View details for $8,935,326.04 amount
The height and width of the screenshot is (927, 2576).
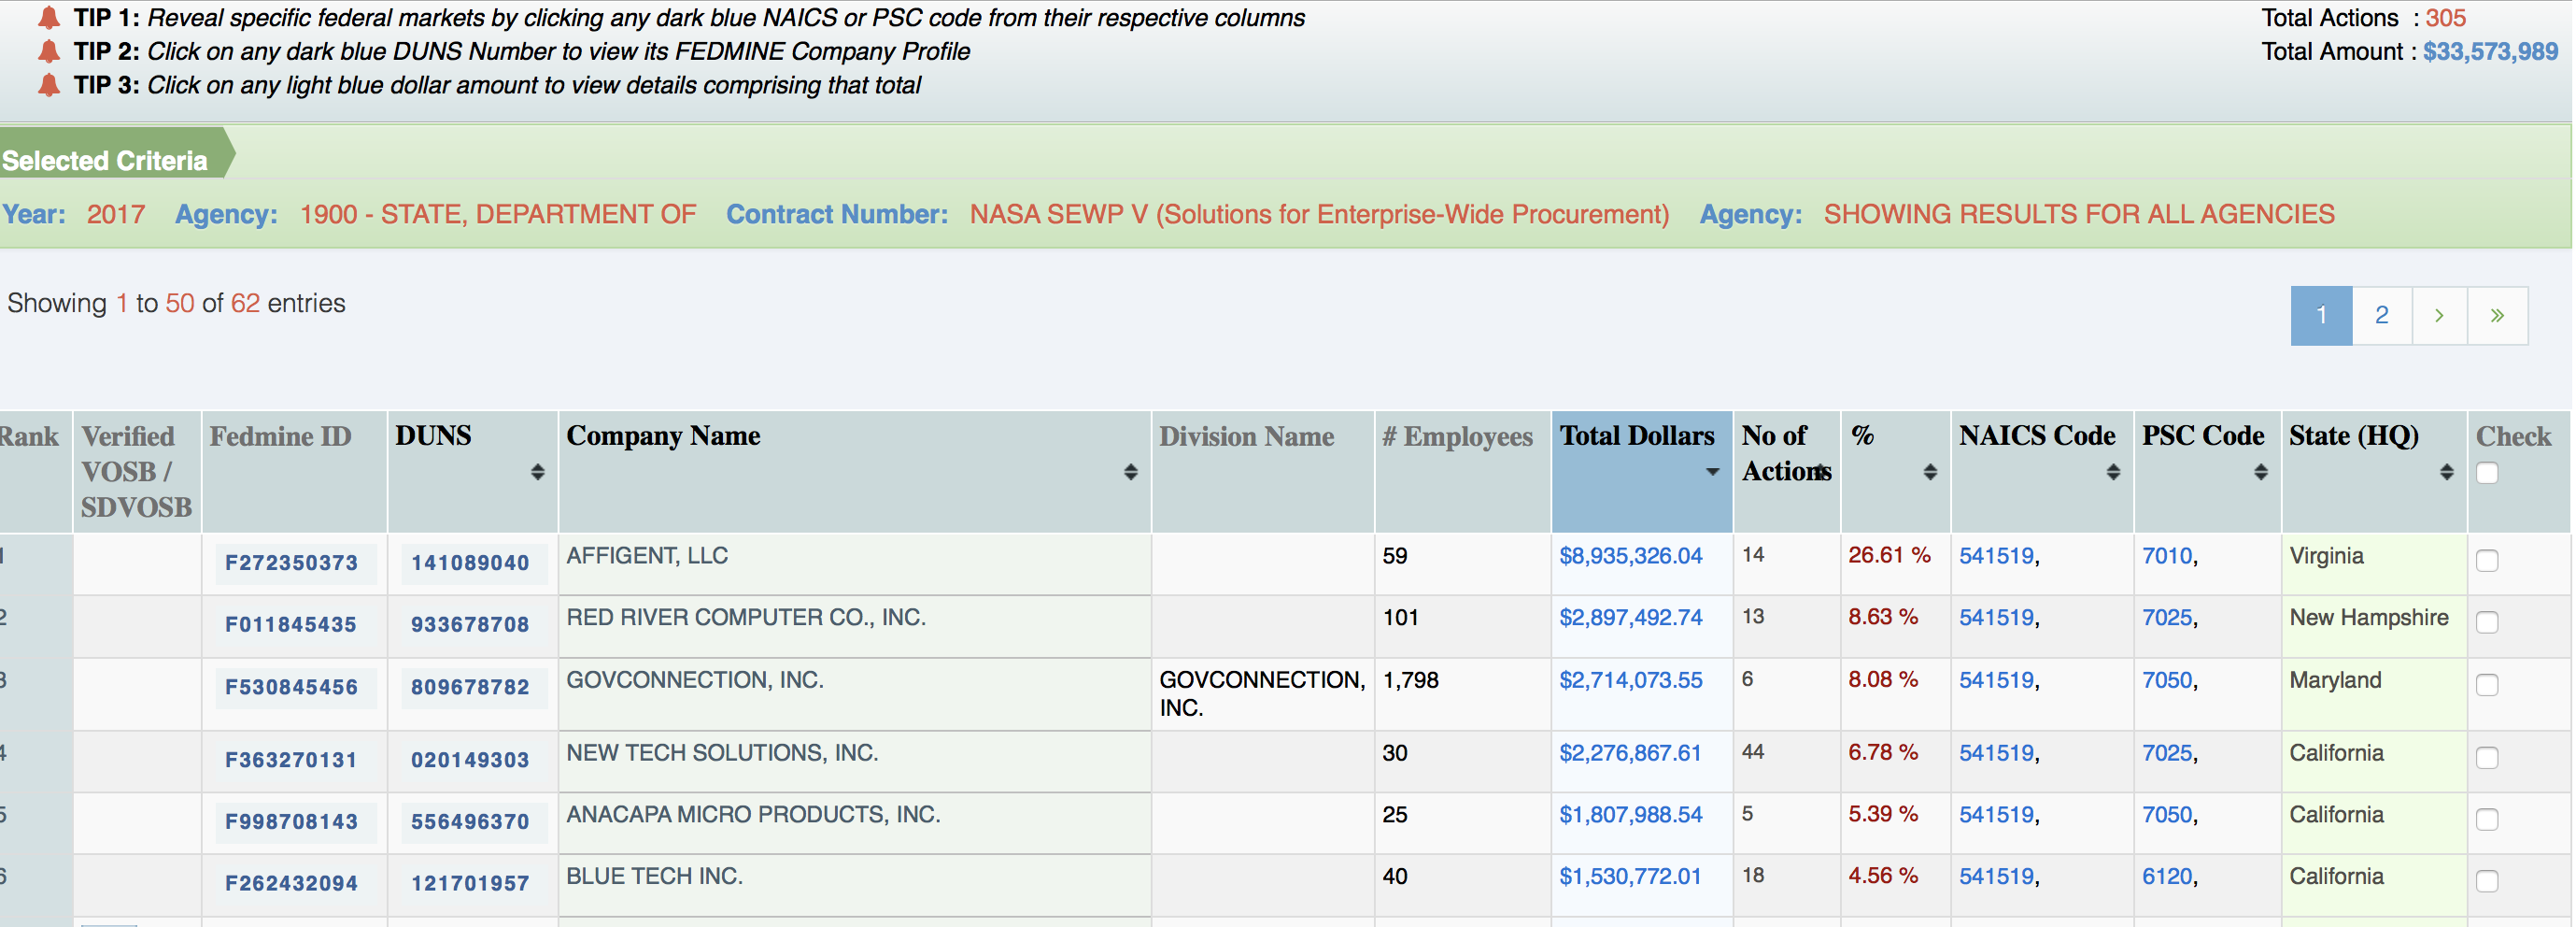(1630, 556)
